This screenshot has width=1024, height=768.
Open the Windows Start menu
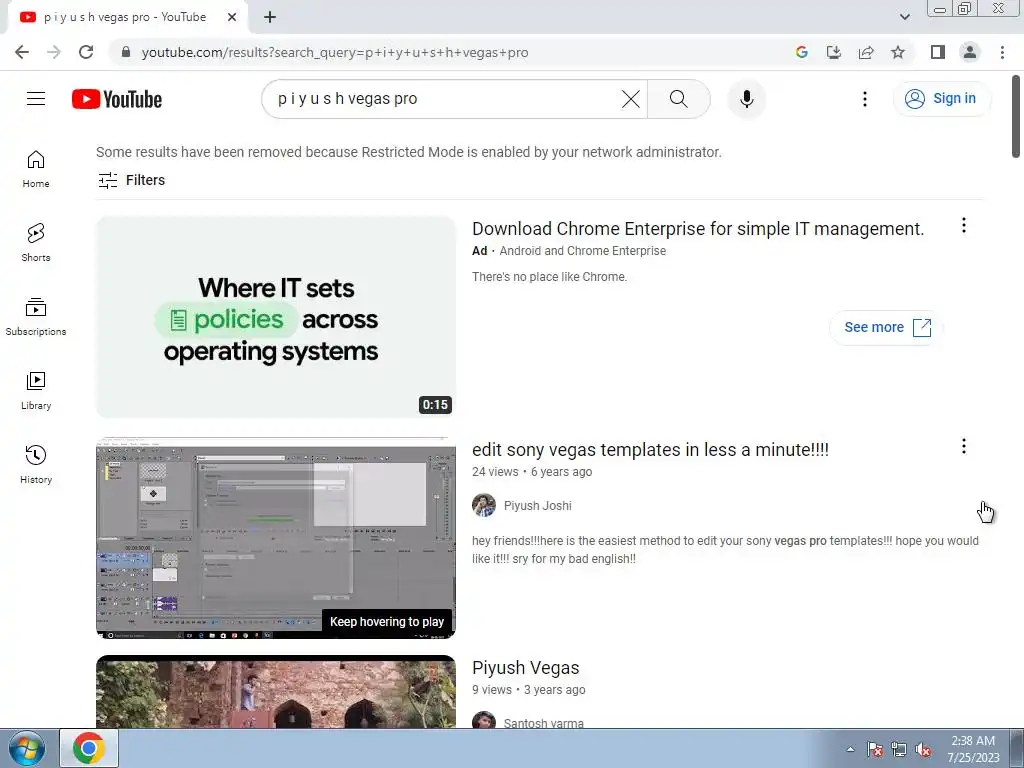(x=27, y=748)
